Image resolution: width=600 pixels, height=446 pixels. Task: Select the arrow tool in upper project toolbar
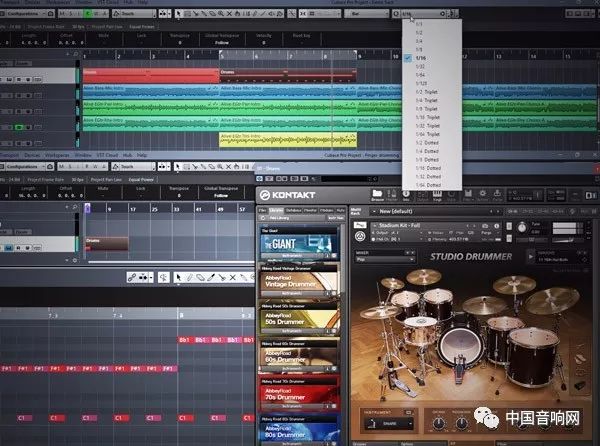tap(179, 14)
